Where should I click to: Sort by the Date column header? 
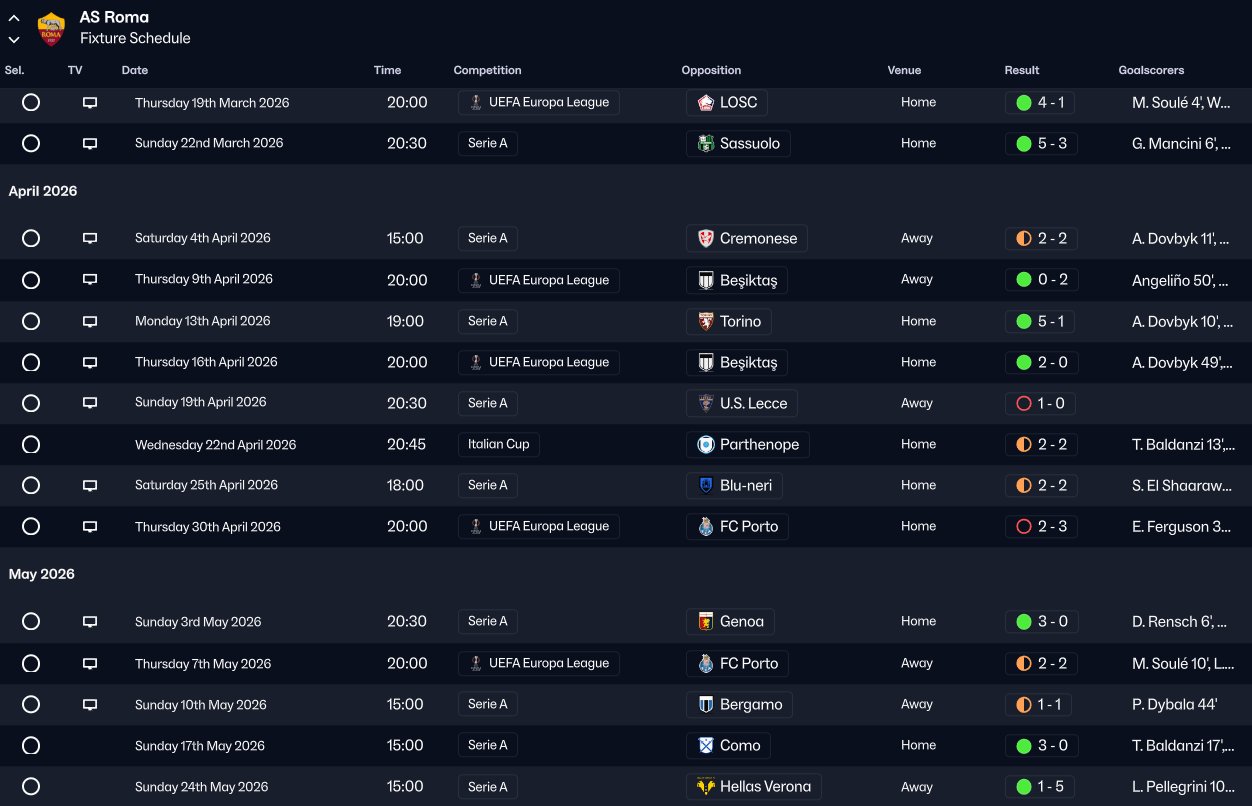coord(135,70)
